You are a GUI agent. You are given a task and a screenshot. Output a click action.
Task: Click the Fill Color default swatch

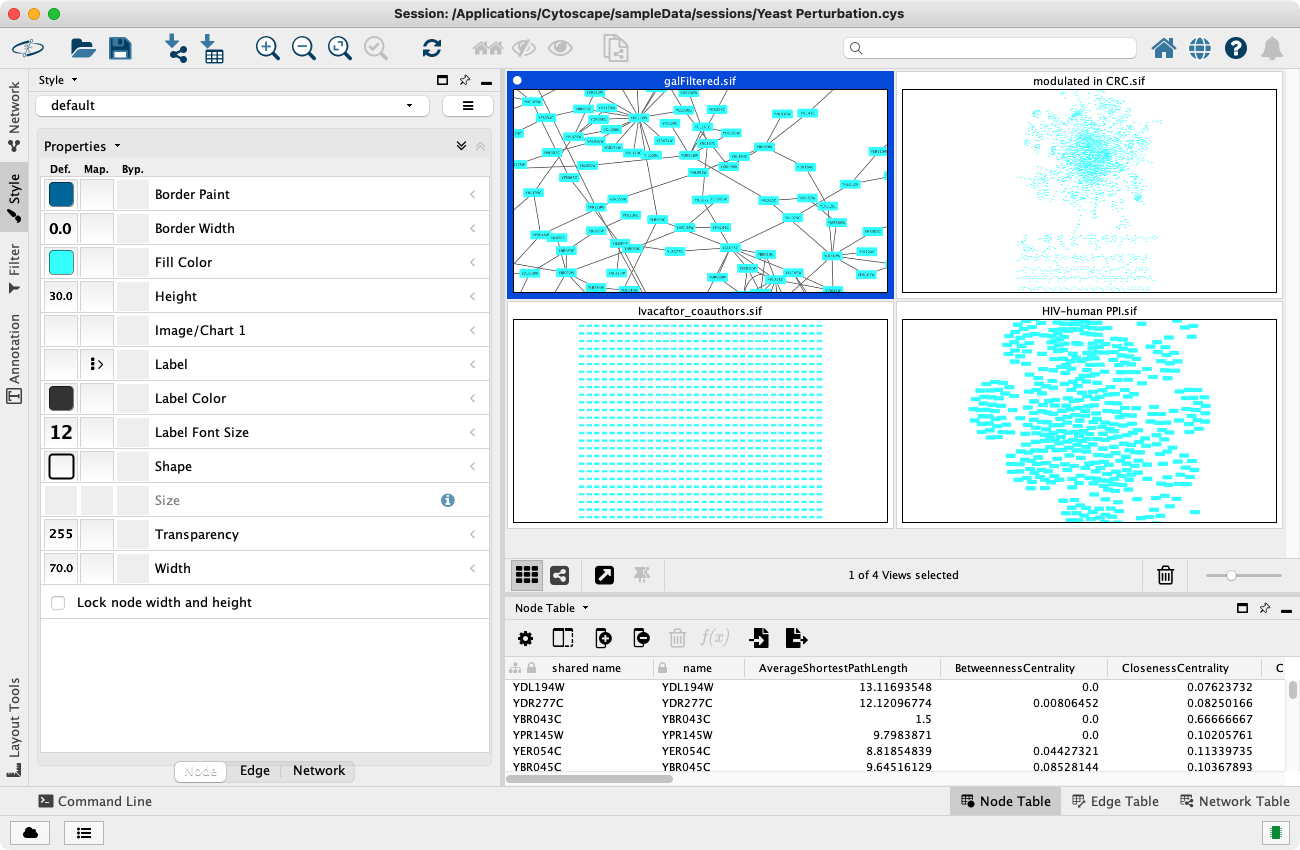click(61, 263)
